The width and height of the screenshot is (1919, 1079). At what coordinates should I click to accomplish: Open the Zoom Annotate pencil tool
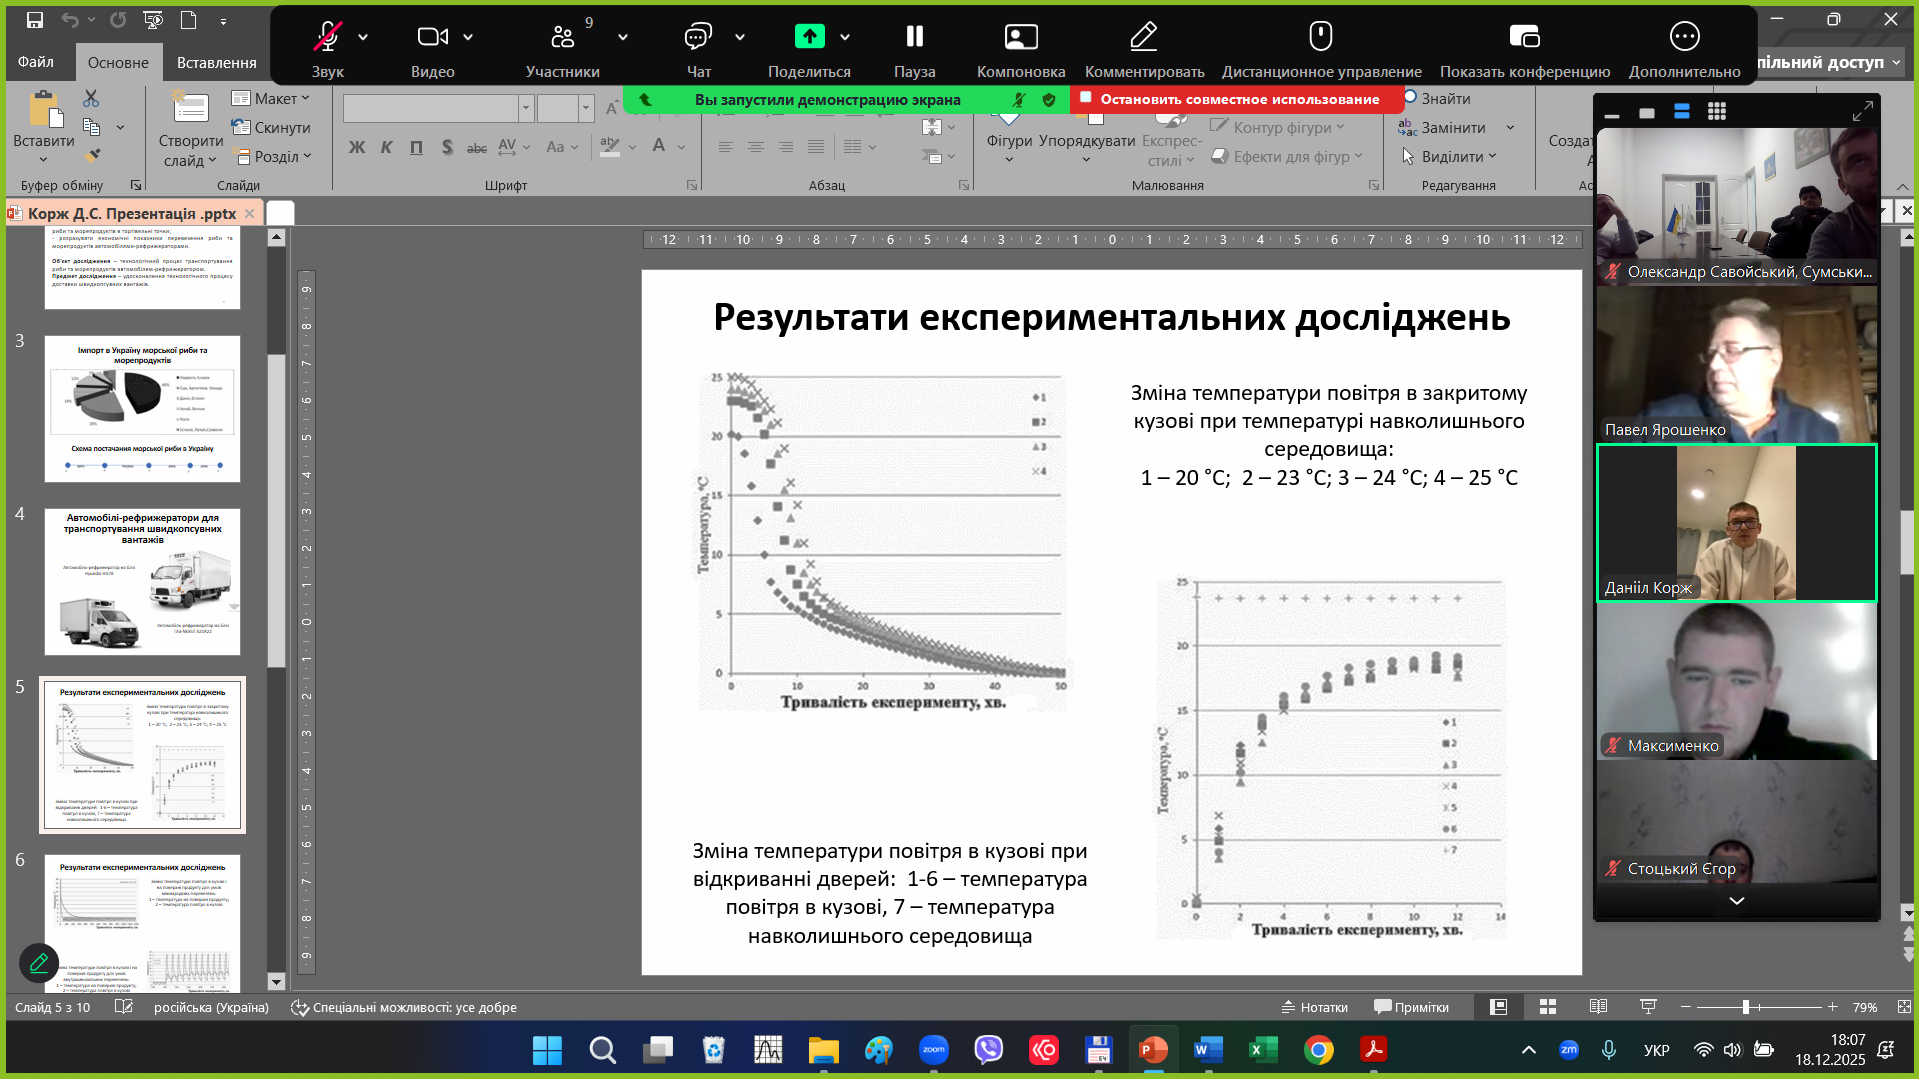[1143, 38]
